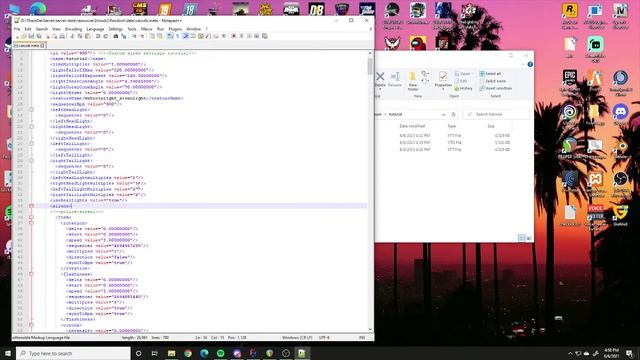Collapse the leftTailLight fold marker
This screenshot has width=640, height=360.
31,144
